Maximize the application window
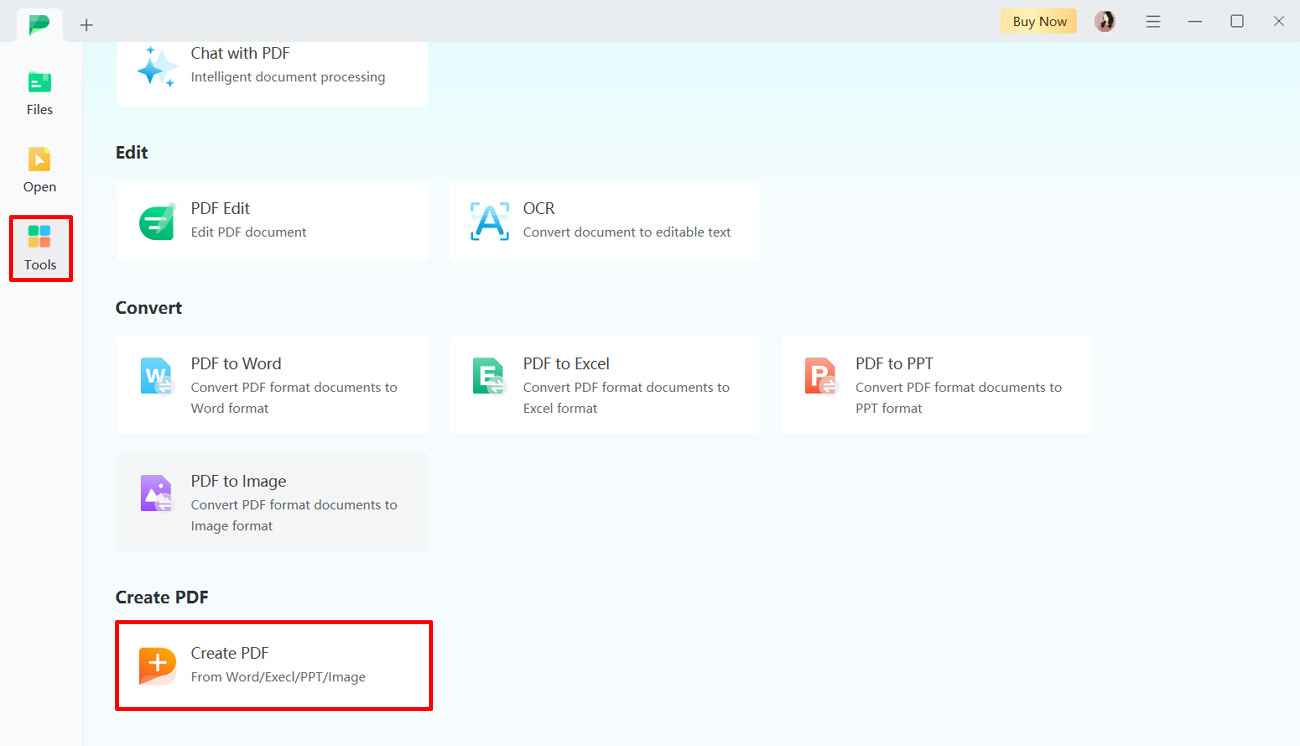Viewport: 1300px width, 746px height. pyautogui.click(x=1237, y=21)
